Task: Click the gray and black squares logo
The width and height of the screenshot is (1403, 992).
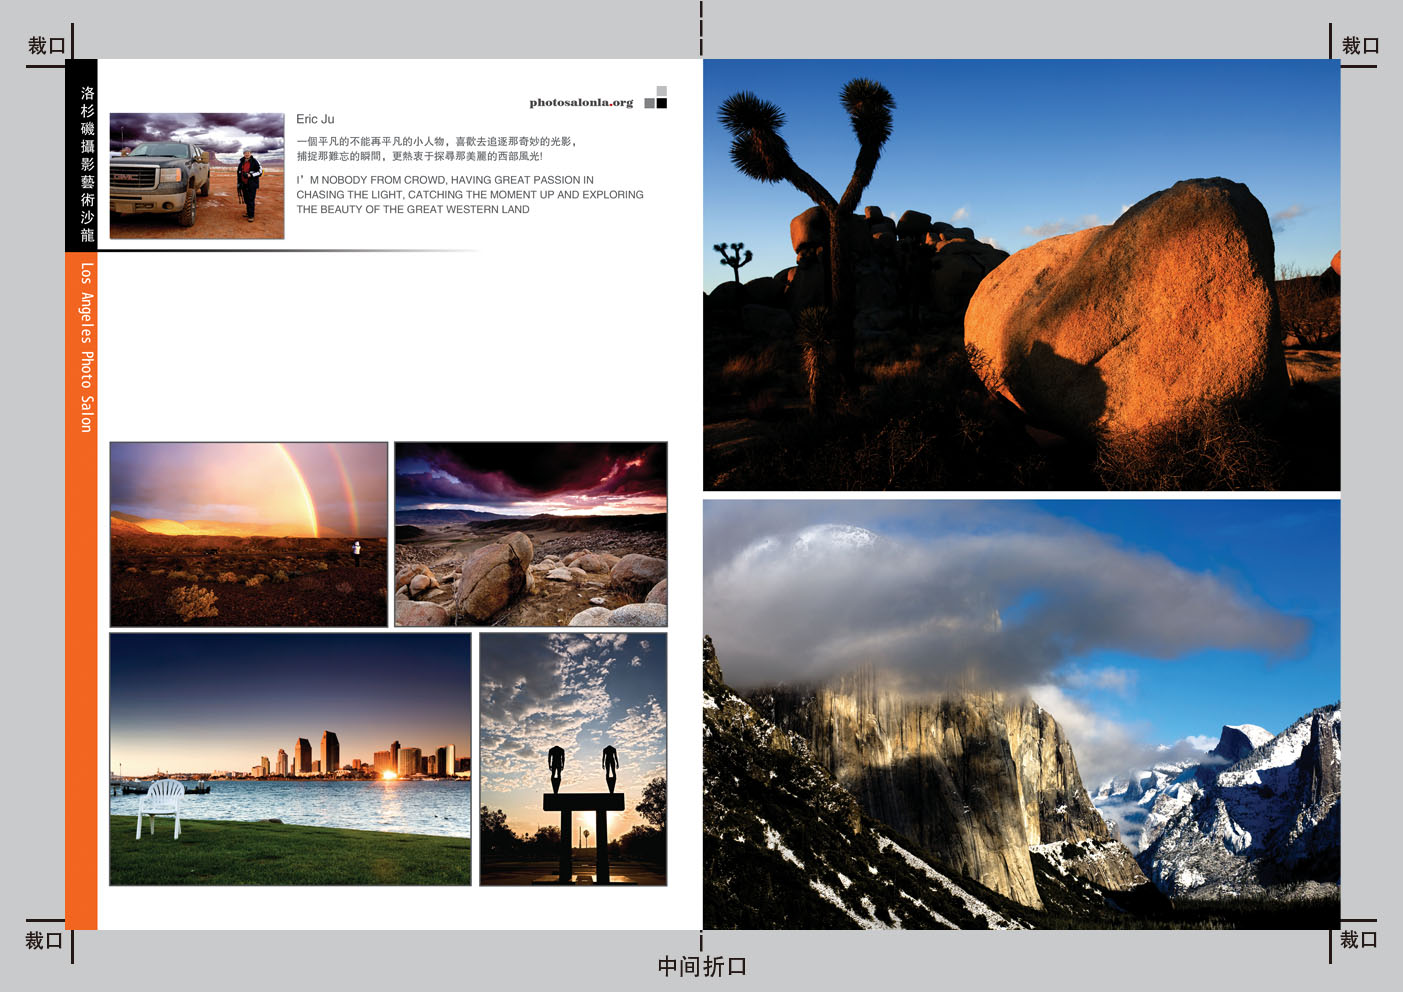Action: point(656,98)
